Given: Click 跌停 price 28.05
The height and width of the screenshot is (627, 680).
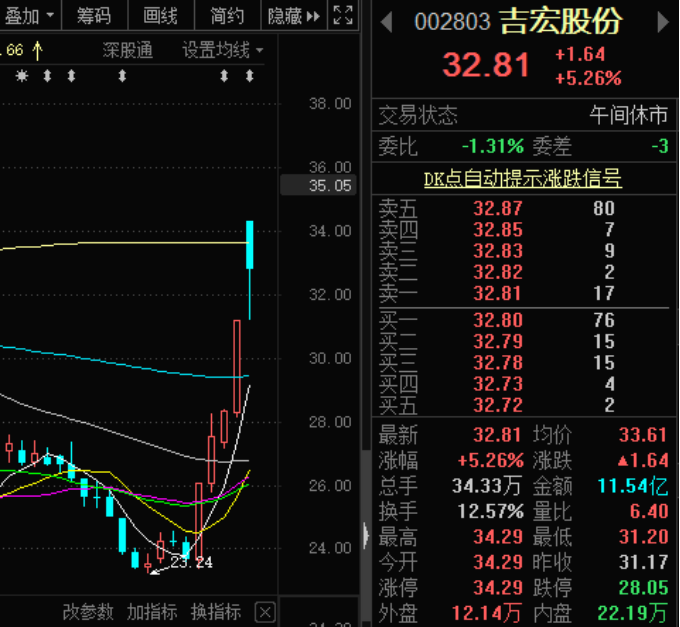Looking at the screenshot, I should pyautogui.click(x=644, y=588).
